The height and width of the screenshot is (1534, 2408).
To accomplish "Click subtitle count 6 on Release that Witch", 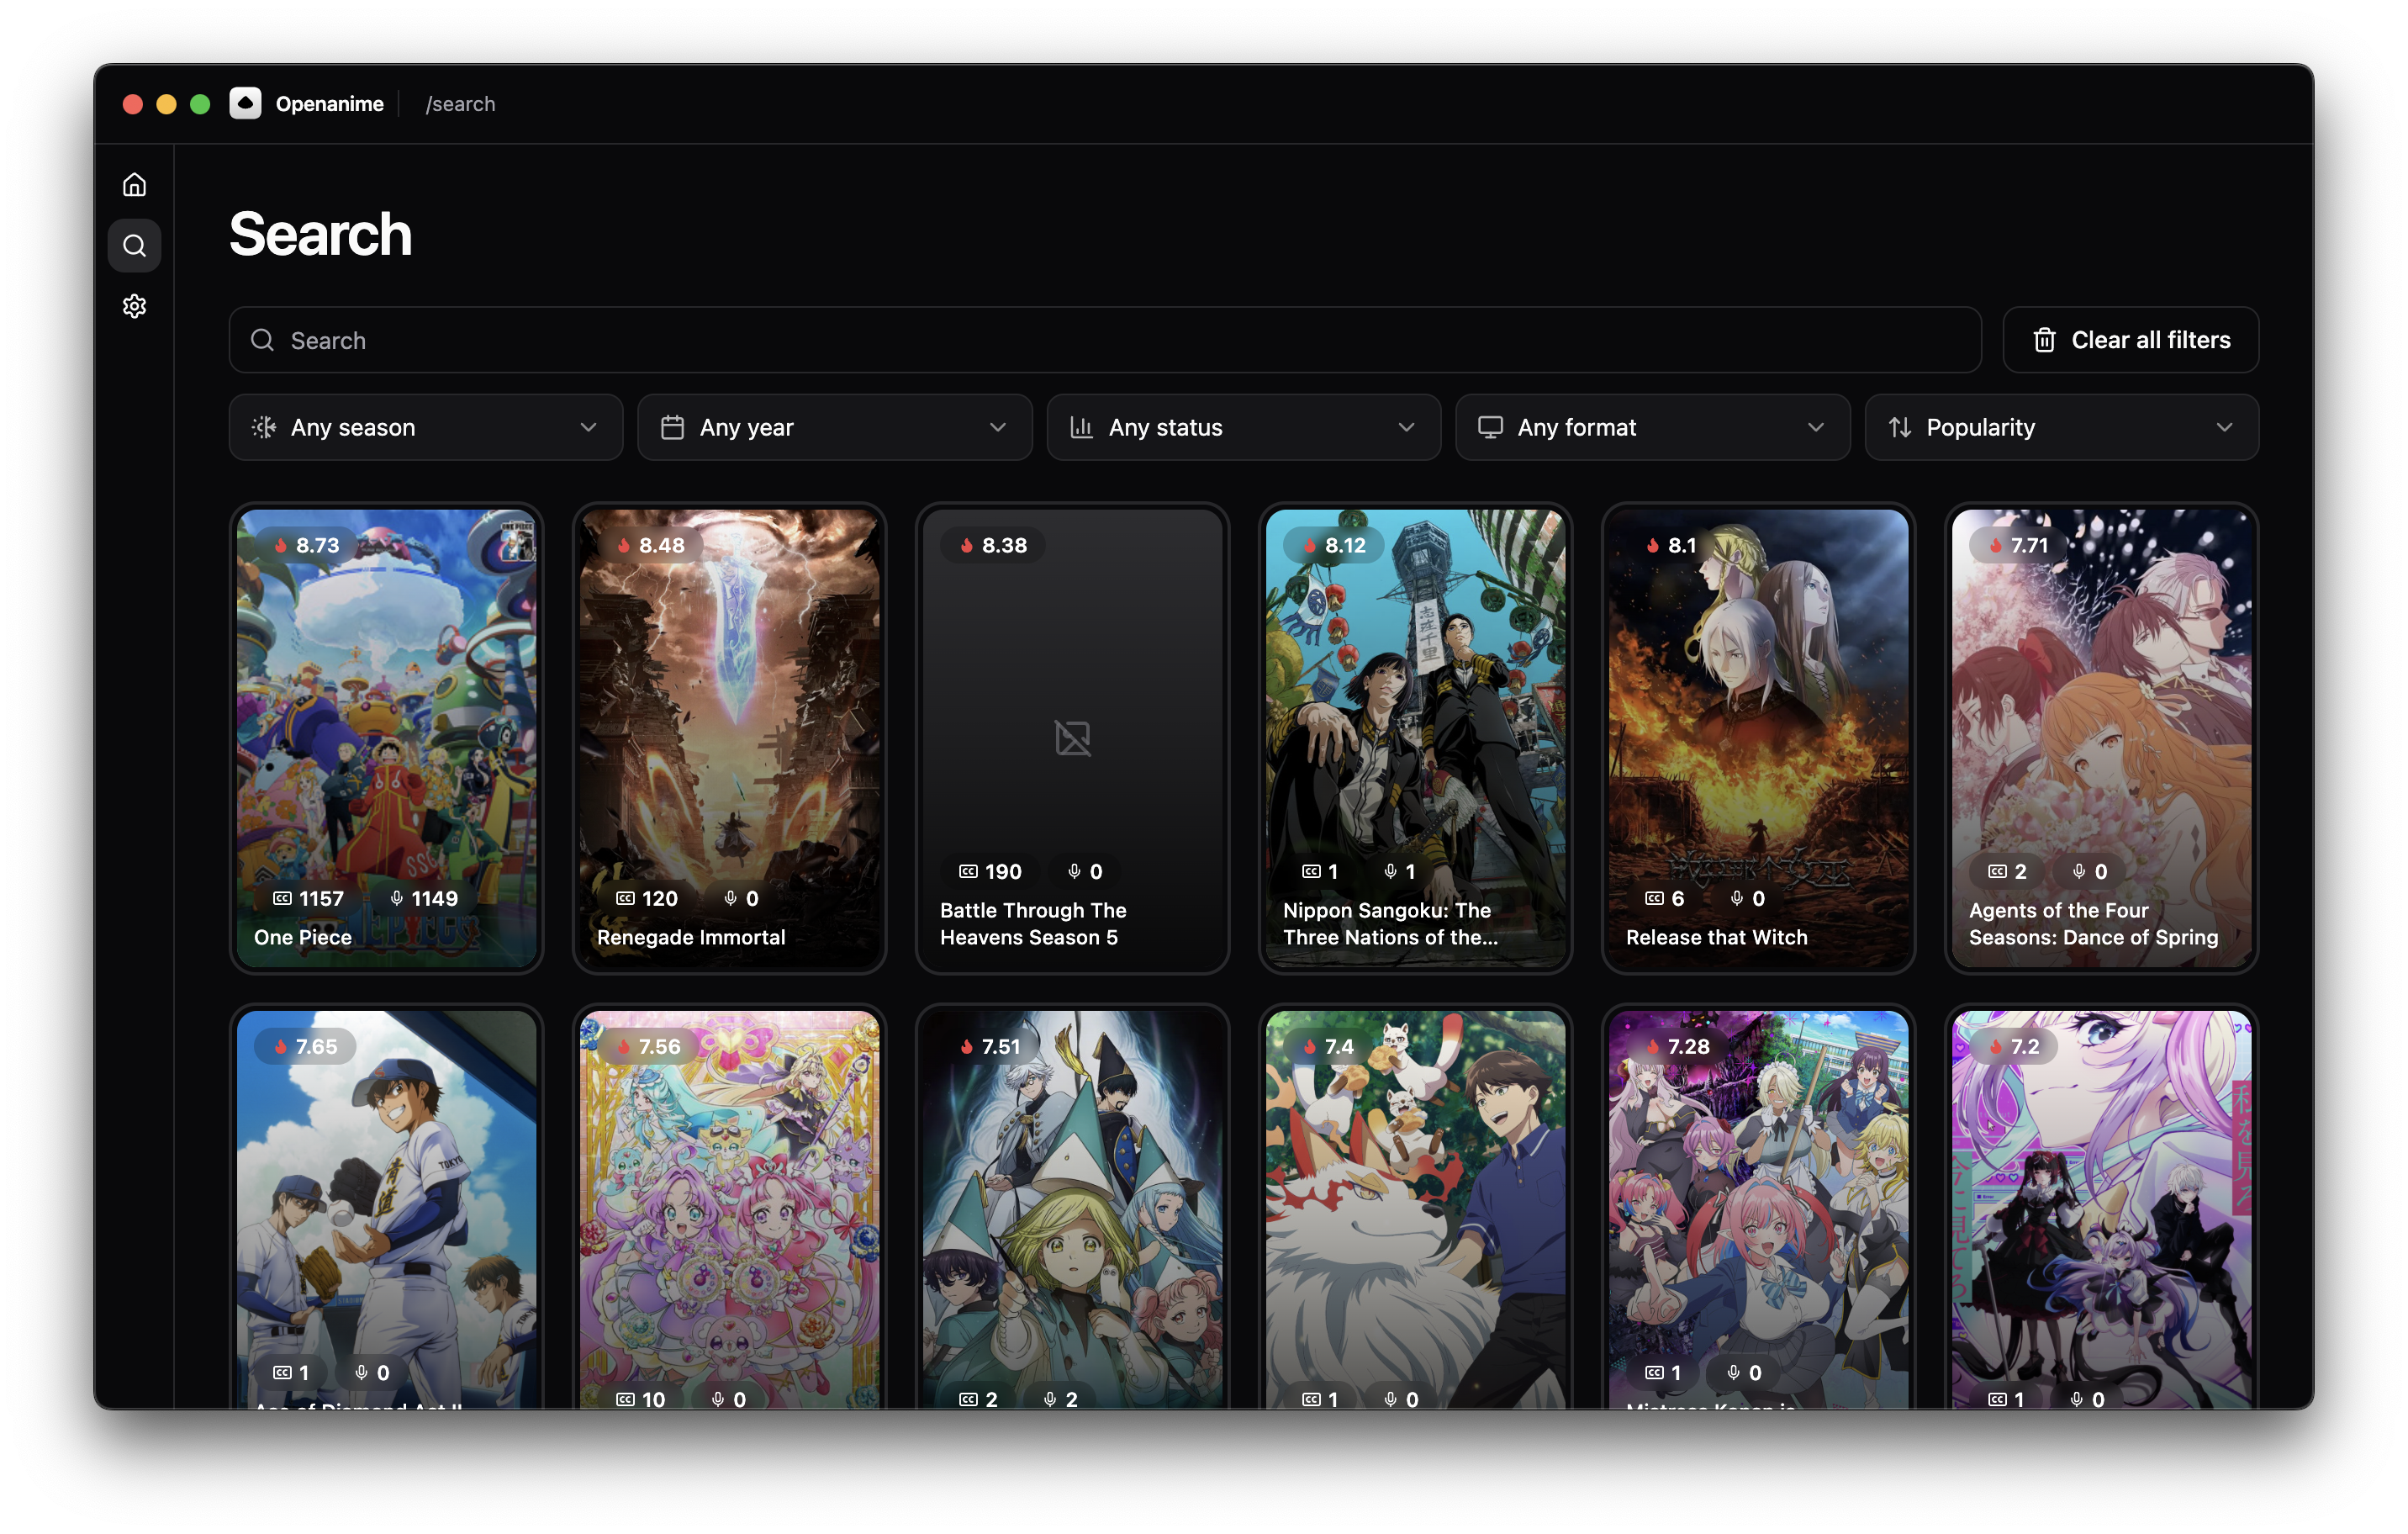I will click(1664, 898).
